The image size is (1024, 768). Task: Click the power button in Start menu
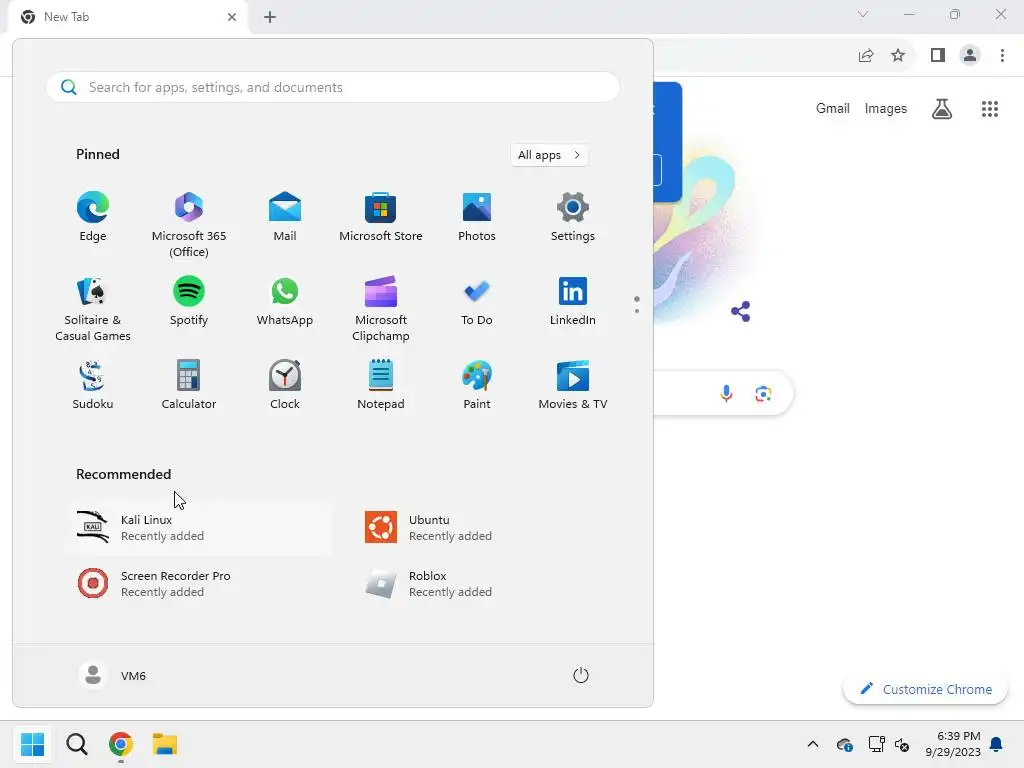tap(581, 675)
